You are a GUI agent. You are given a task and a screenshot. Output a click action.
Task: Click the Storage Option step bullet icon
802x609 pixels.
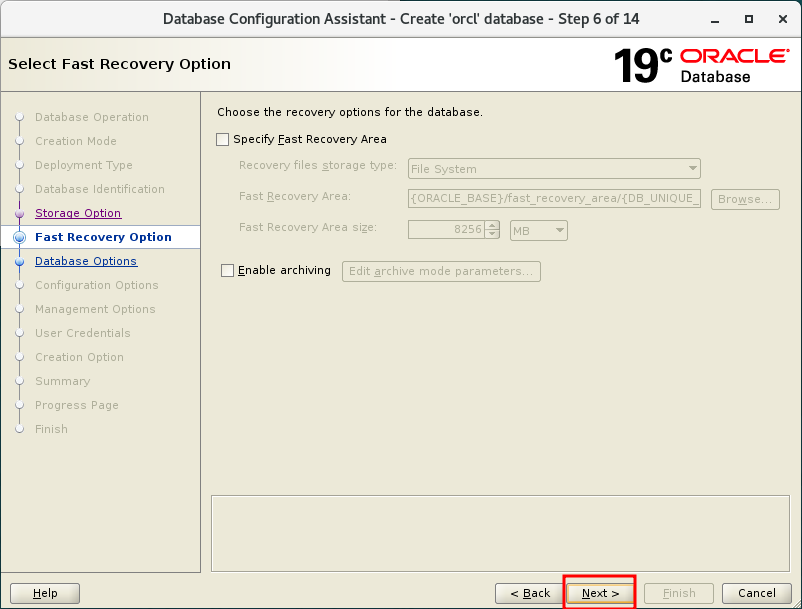pyautogui.click(x=19, y=213)
